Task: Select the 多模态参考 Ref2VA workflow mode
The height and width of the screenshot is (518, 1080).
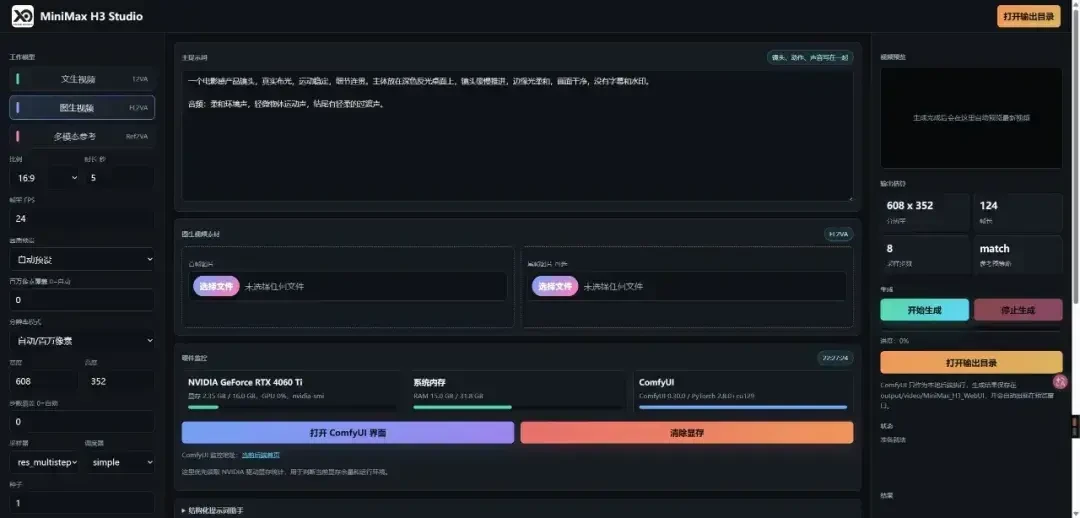Action: point(82,136)
